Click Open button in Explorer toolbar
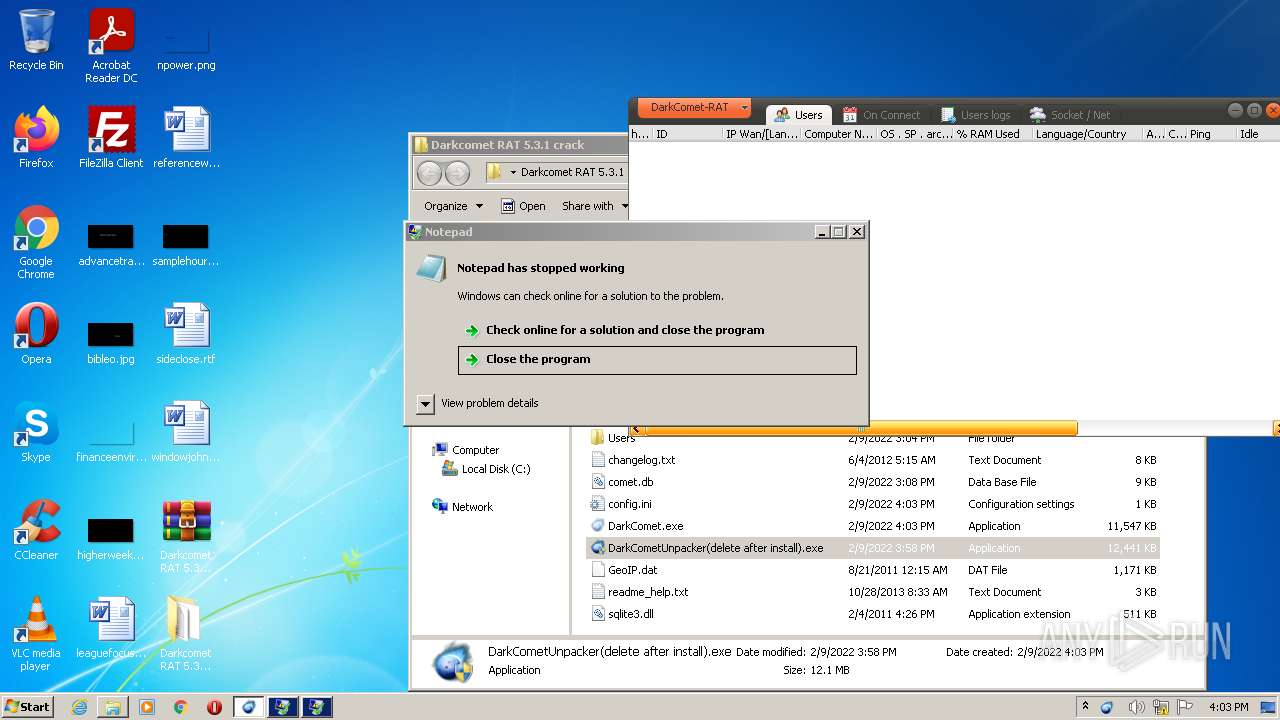This screenshot has height=720, width=1280. pos(523,206)
